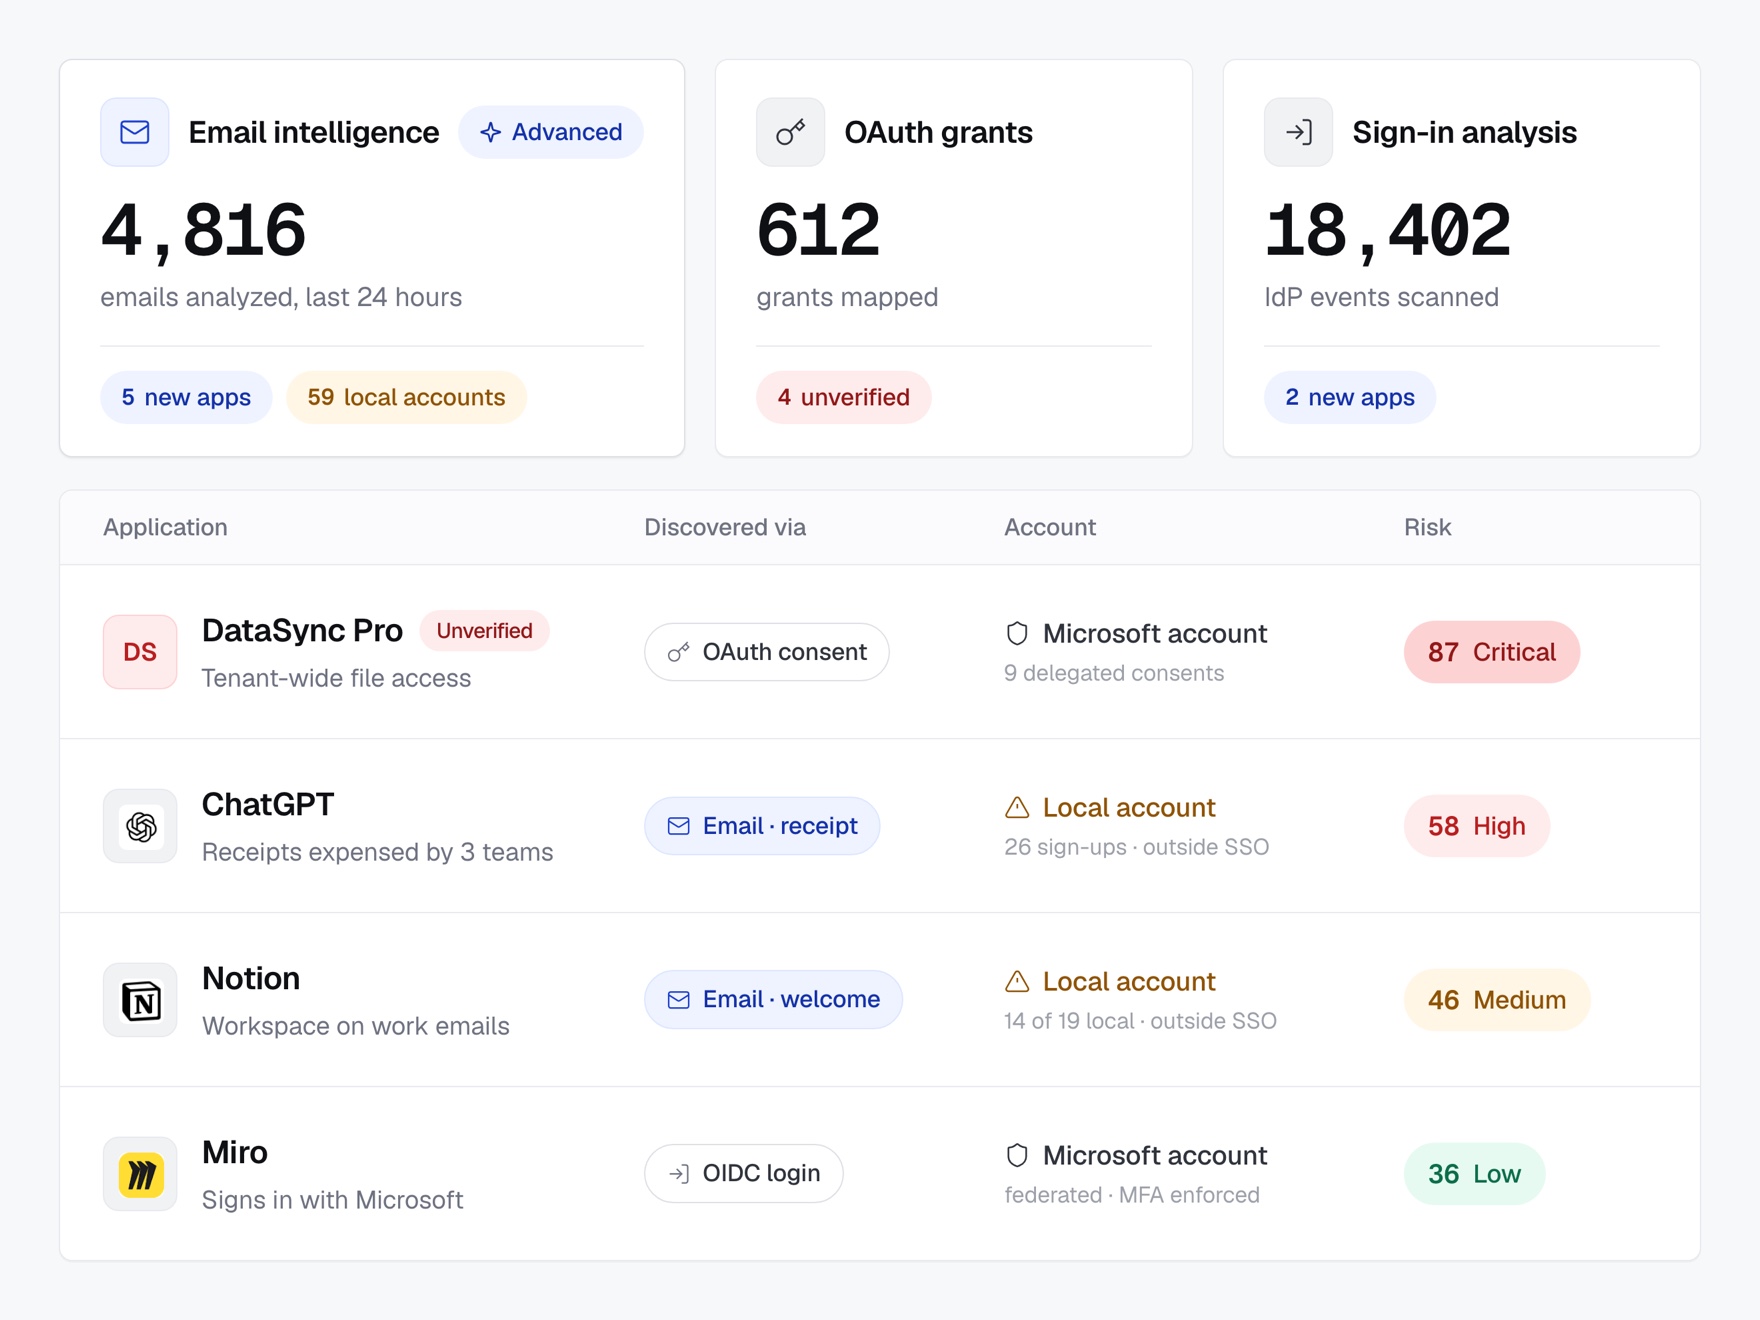Sort by the Application column header
This screenshot has height=1320, width=1760.
pyautogui.click(x=165, y=527)
